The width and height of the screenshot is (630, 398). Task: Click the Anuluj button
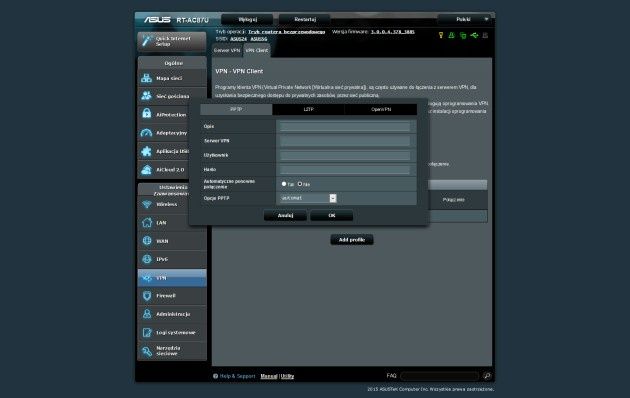pyautogui.click(x=285, y=216)
